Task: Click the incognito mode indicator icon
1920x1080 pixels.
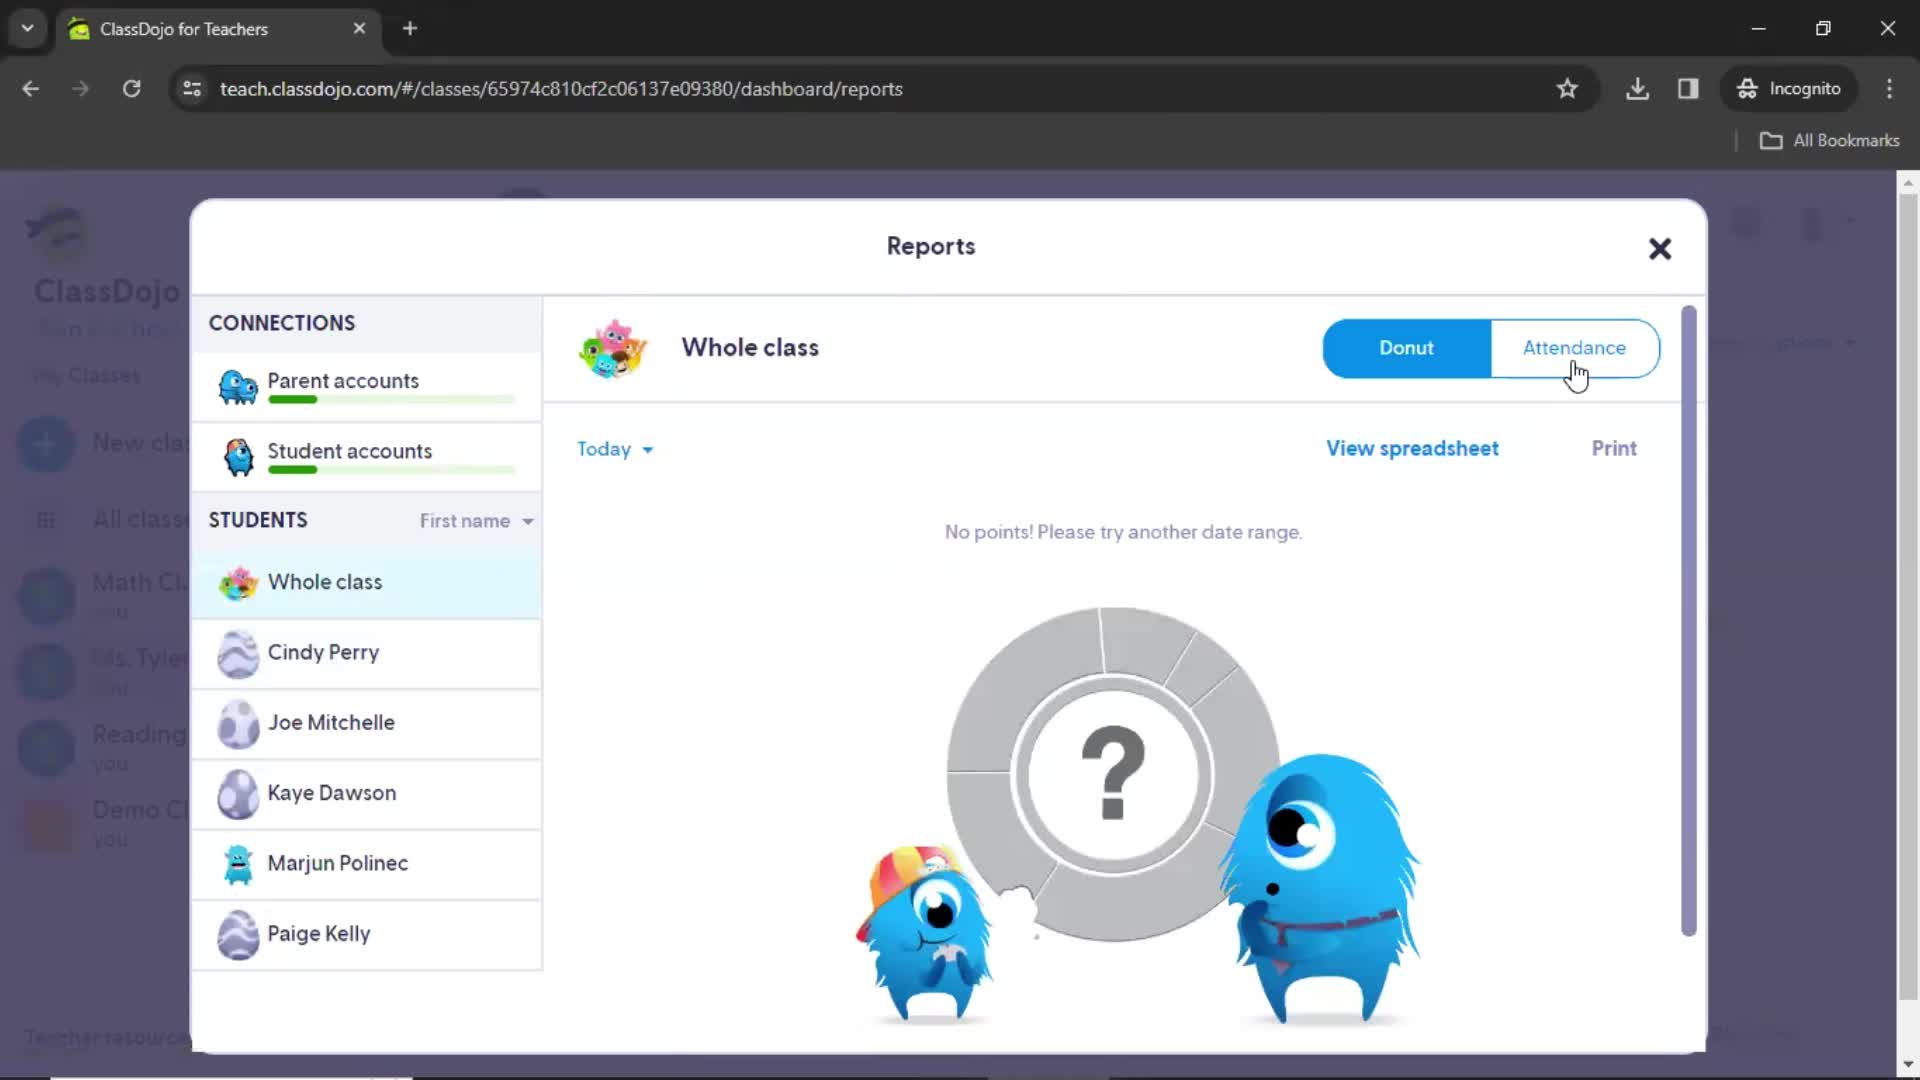Action: pyautogui.click(x=1745, y=88)
